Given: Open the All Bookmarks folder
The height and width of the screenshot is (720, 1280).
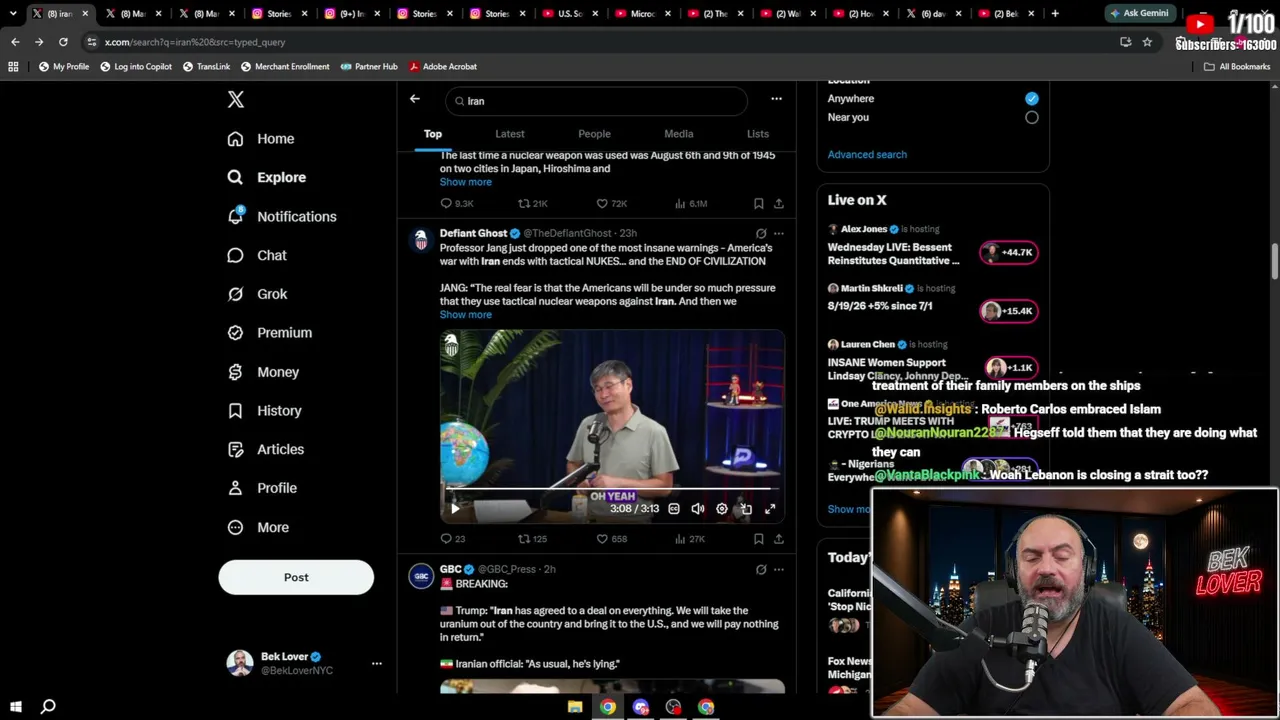Looking at the screenshot, I should [x=1237, y=66].
